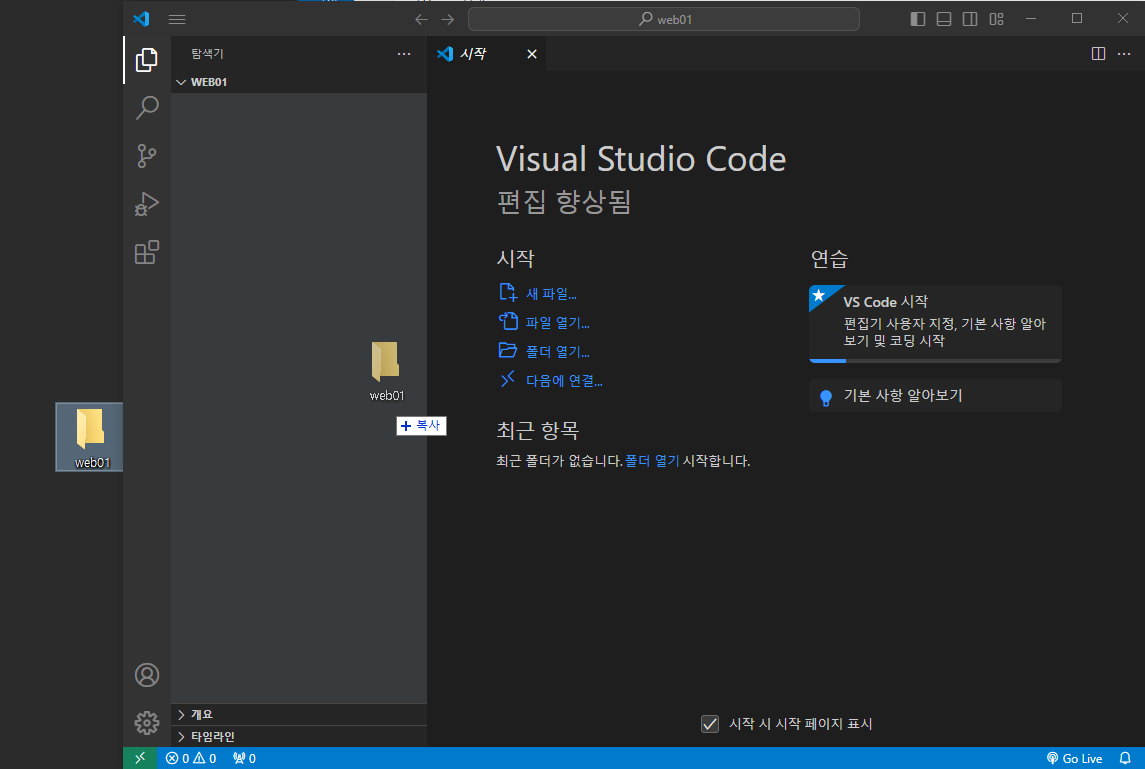This screenshot has width=1145, height=769.
Task: Open the hamburger application menu
Action: [x=177, y=20]
